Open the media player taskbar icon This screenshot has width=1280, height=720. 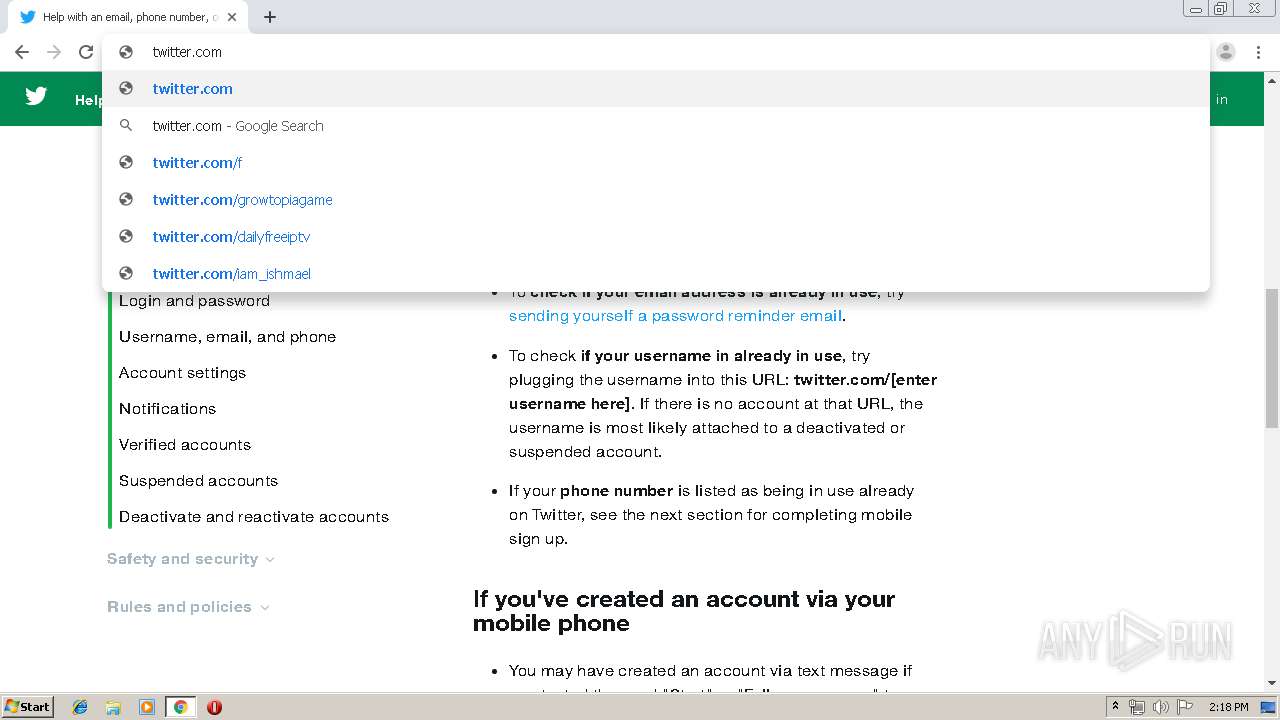[147, 707]
